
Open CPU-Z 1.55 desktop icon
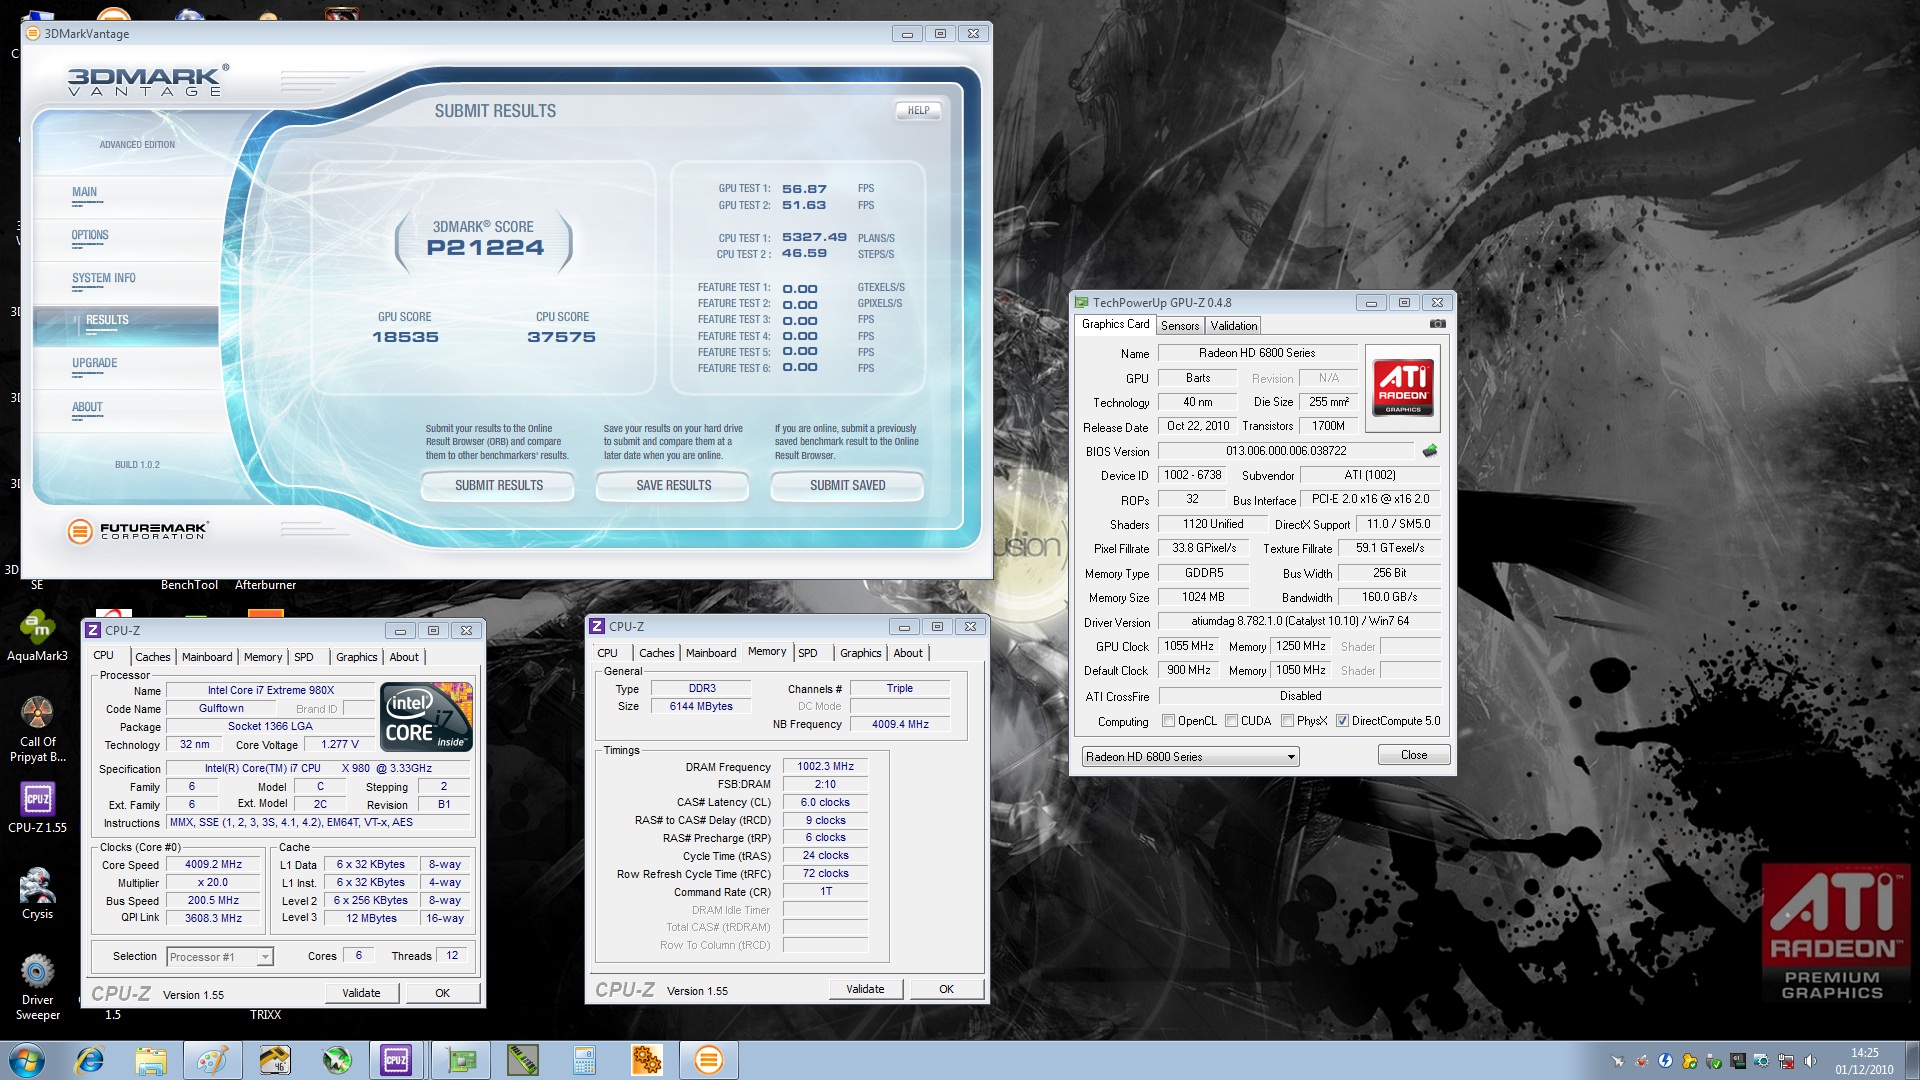click(37, 799)
